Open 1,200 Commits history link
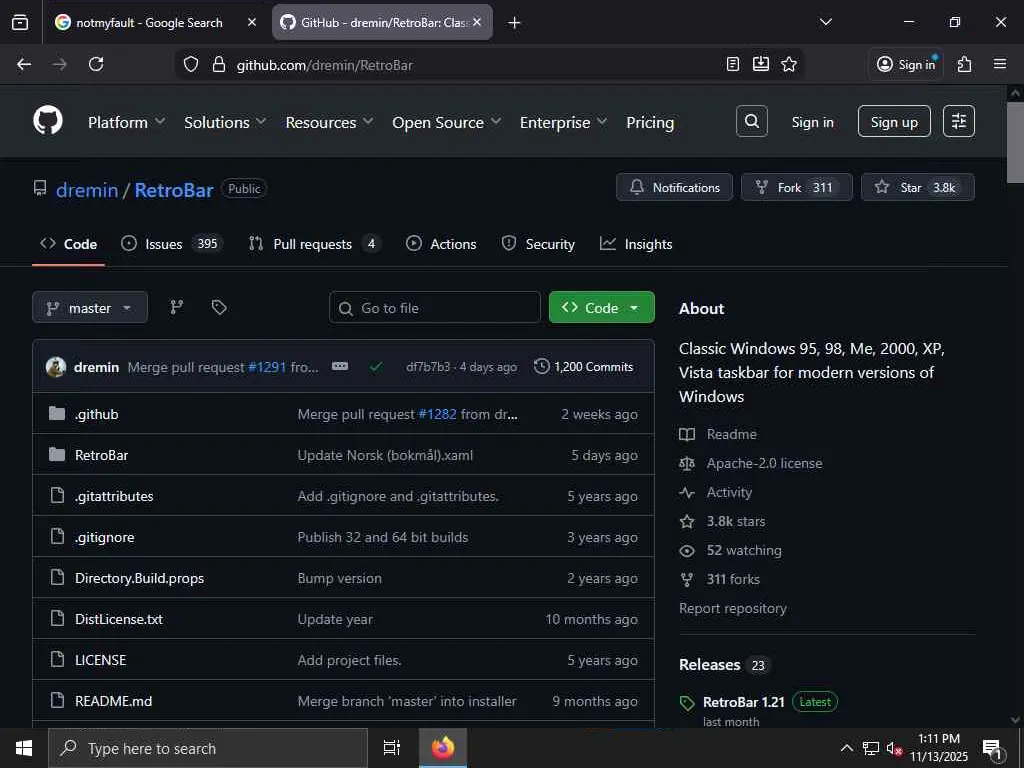Image resolution: width=1024 pixels, height=768 pixels. coord(583,366)
